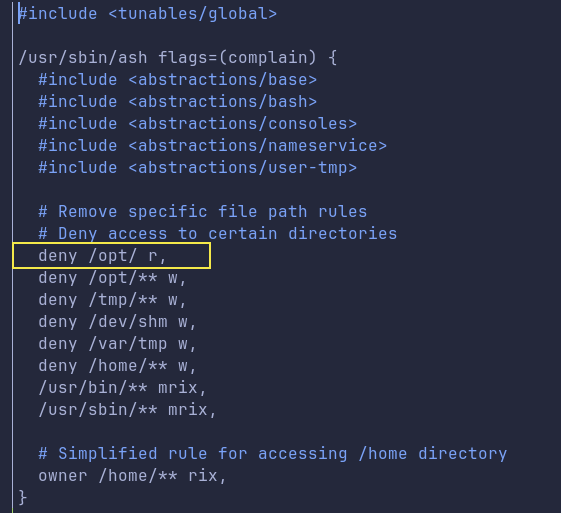
Task: Click the abstractions/nameservice include line
Action: point(213,146)
